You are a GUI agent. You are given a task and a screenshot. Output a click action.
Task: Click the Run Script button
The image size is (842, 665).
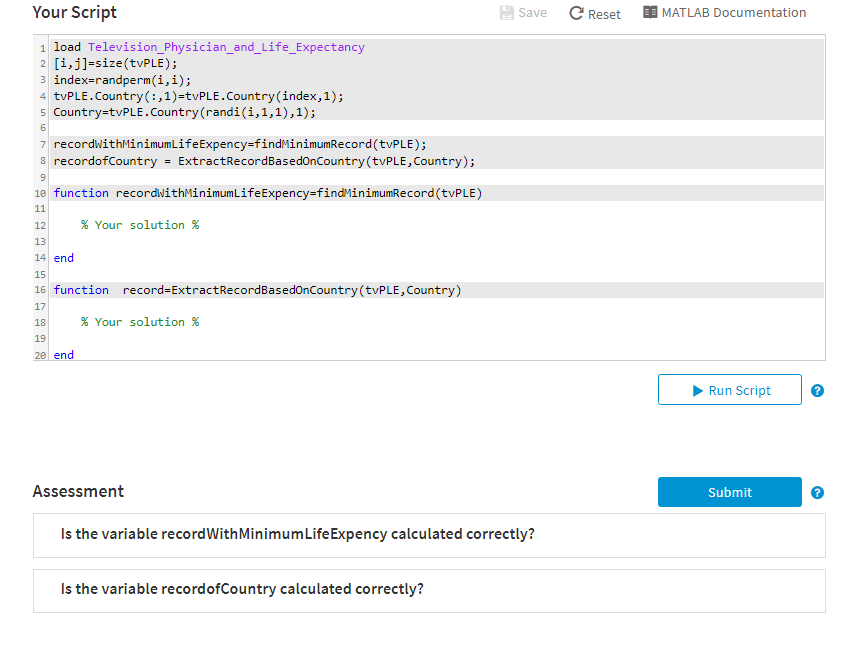point(730,390)
